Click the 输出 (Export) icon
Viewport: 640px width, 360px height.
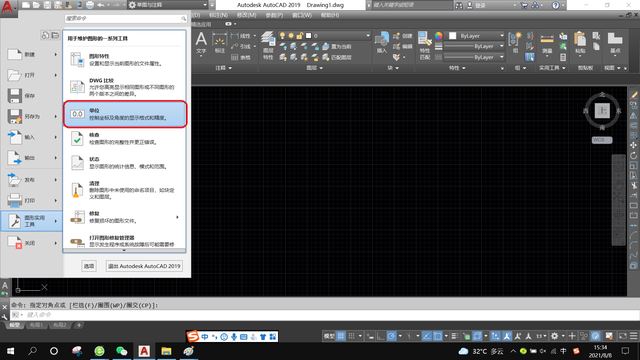(x=15, y=158)
